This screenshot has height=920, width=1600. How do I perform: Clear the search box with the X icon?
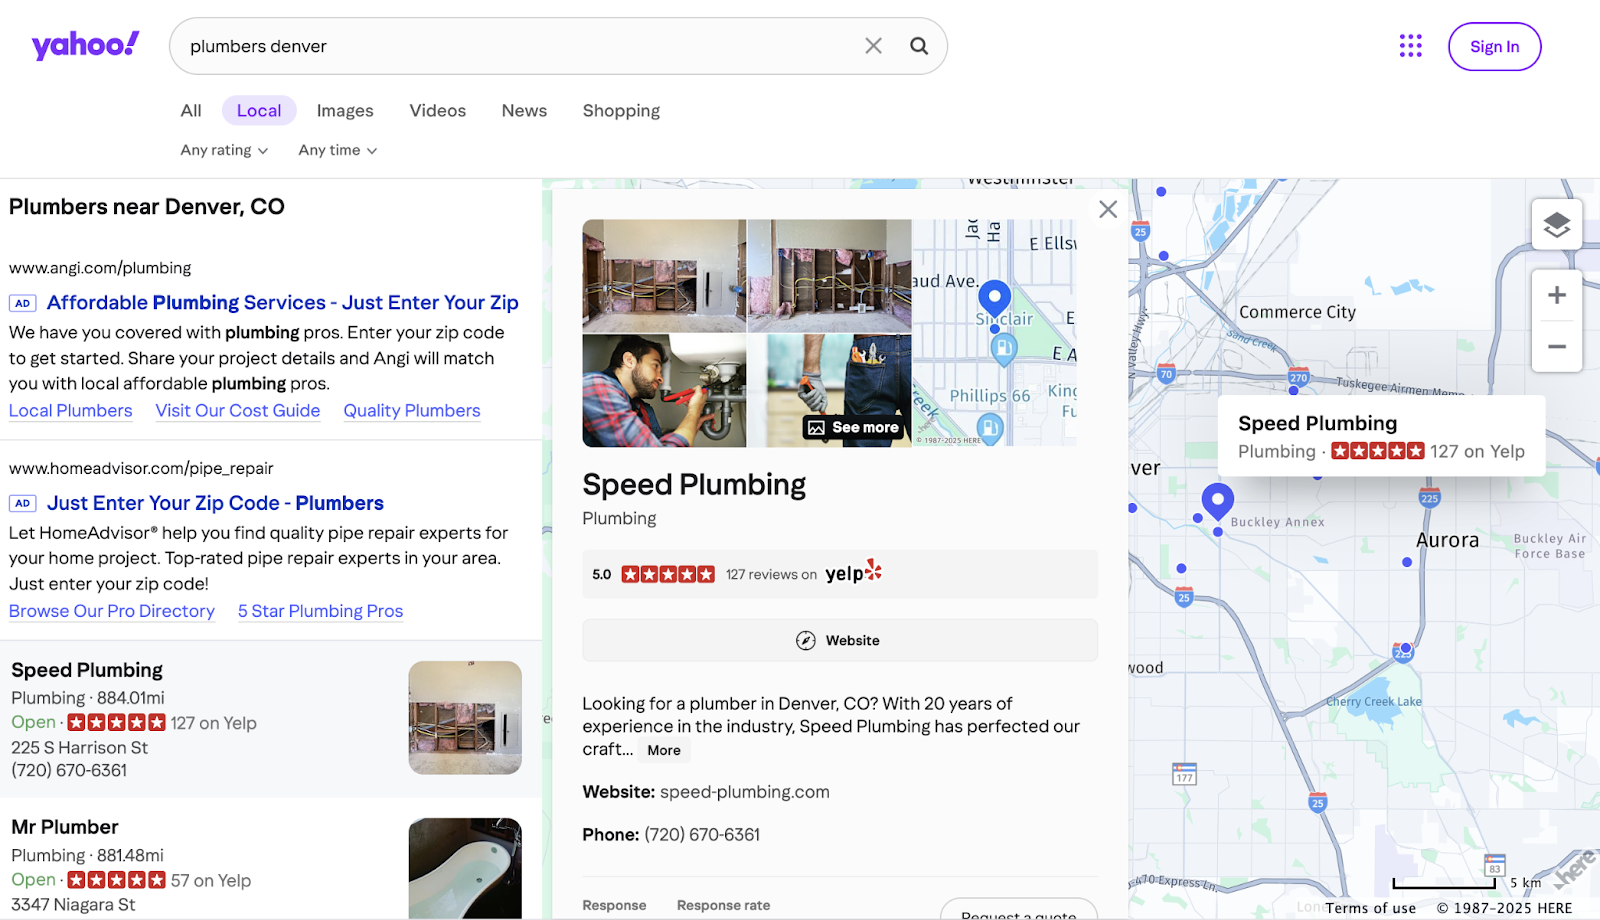[873, 45]
